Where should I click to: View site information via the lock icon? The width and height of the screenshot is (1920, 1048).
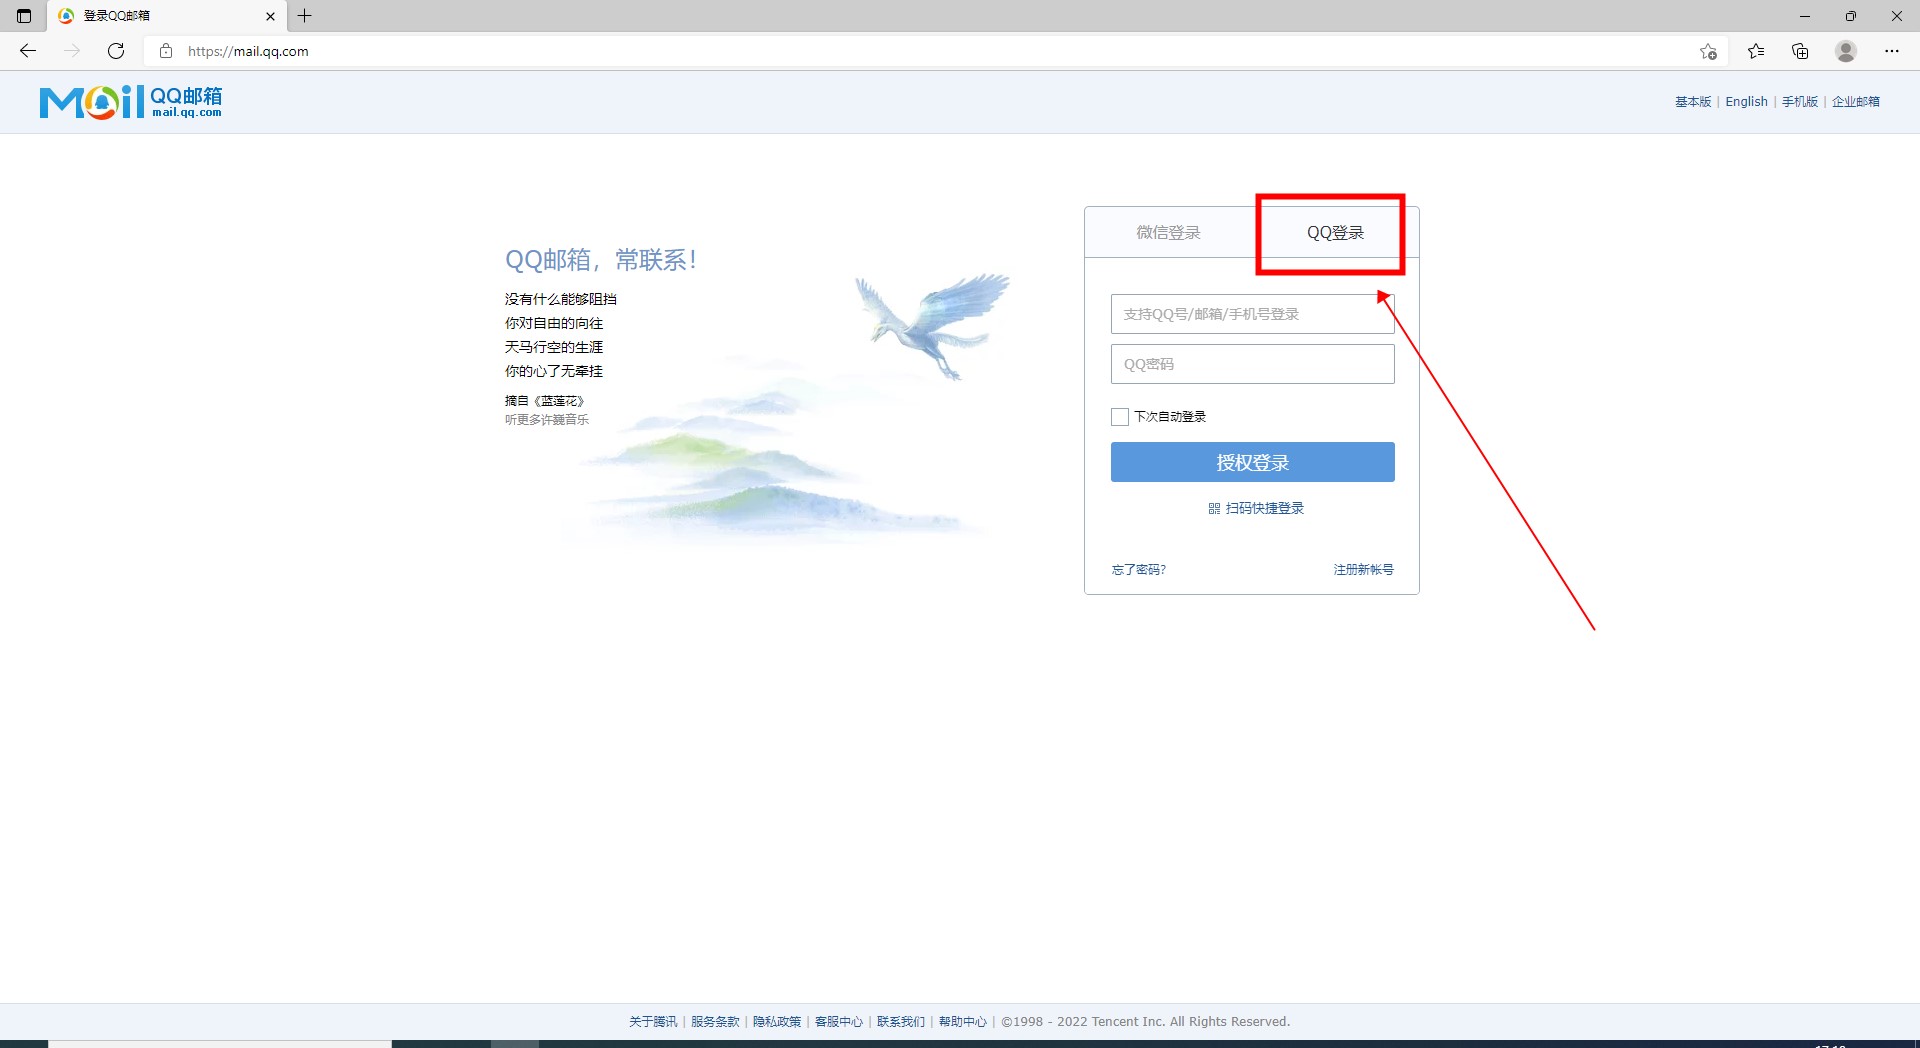click(x=166, y=51)
